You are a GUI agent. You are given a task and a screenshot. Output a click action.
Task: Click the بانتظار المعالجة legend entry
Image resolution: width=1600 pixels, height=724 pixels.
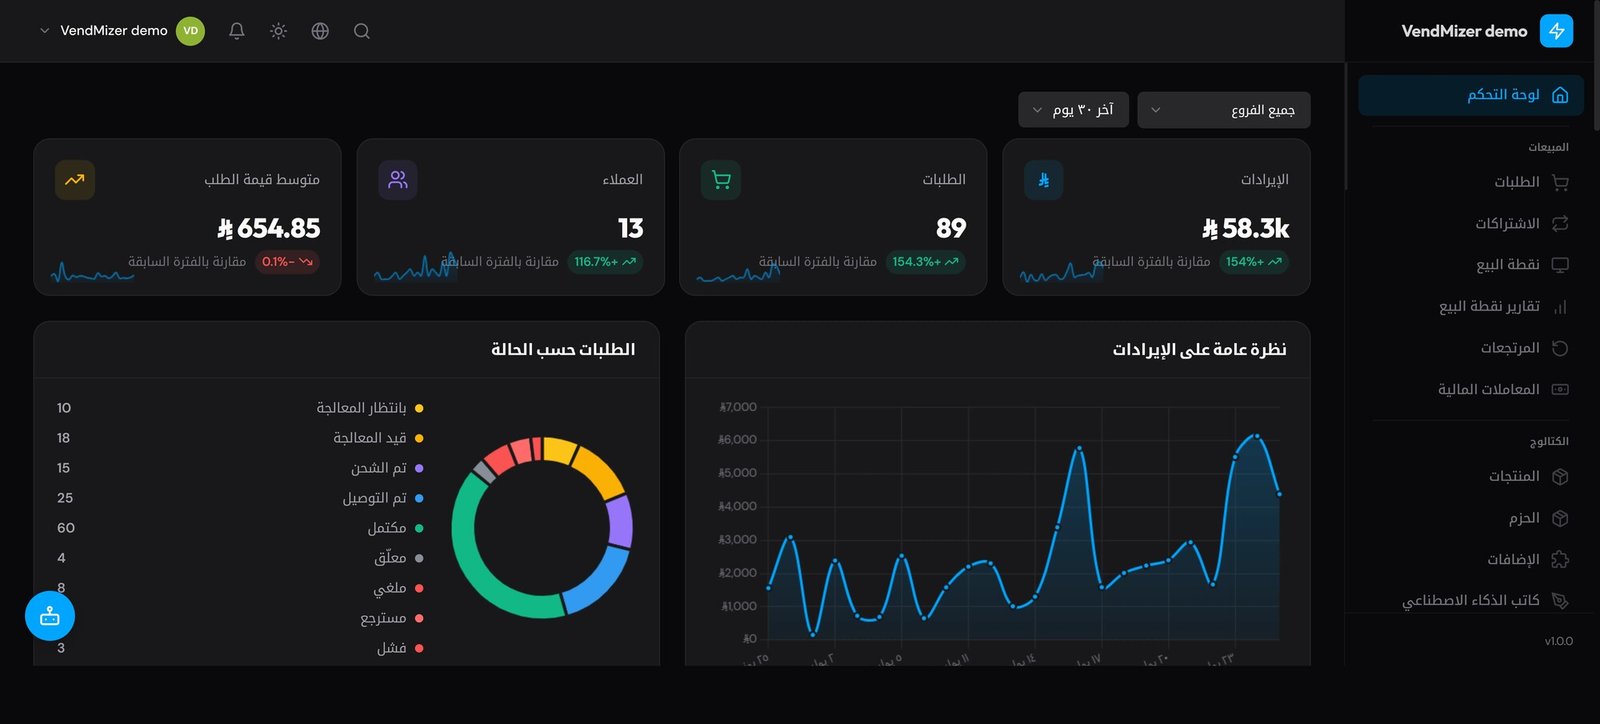[369, 408]
